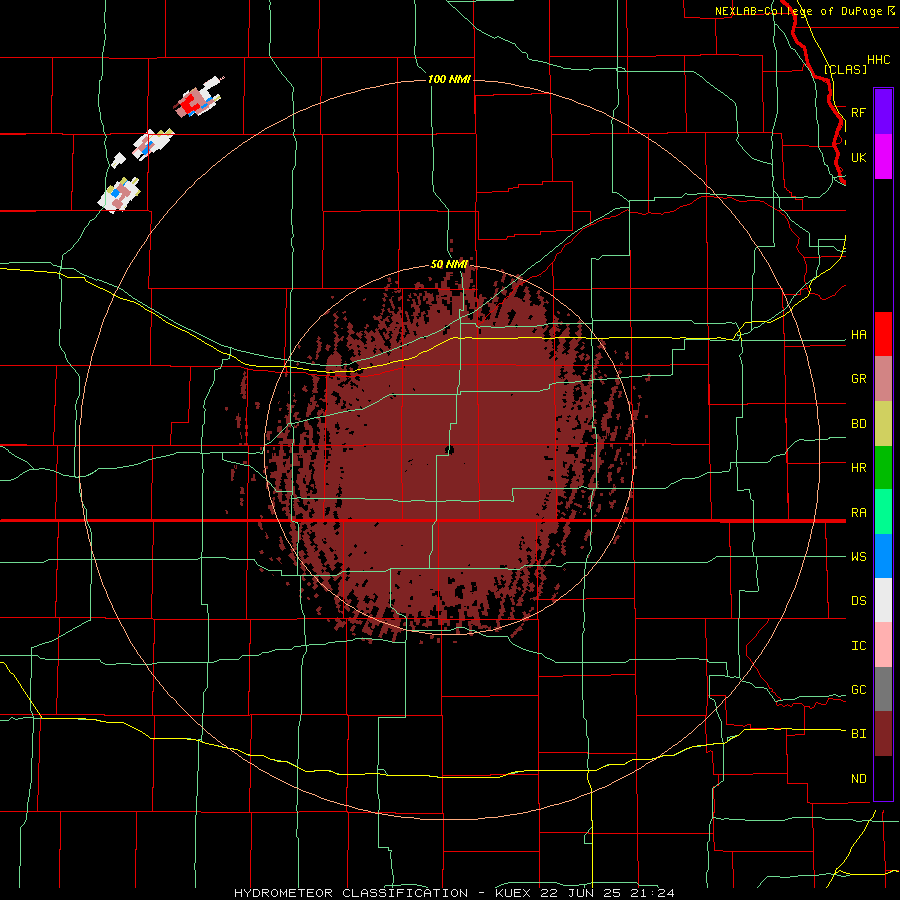900x900 pixels.
Task: Click the BI dark-red legend swatch
Action: tap(883, 734)
